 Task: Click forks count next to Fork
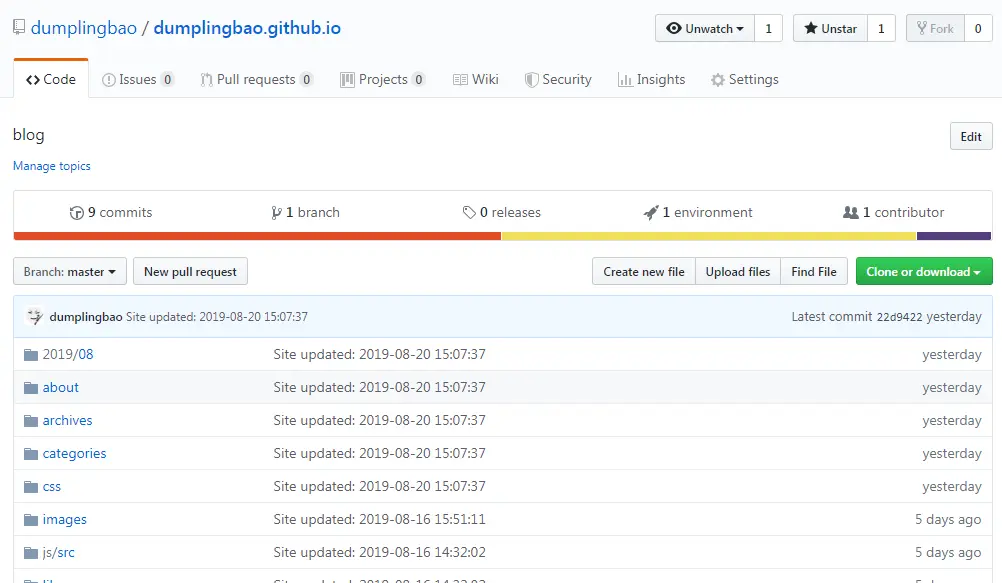978,28
